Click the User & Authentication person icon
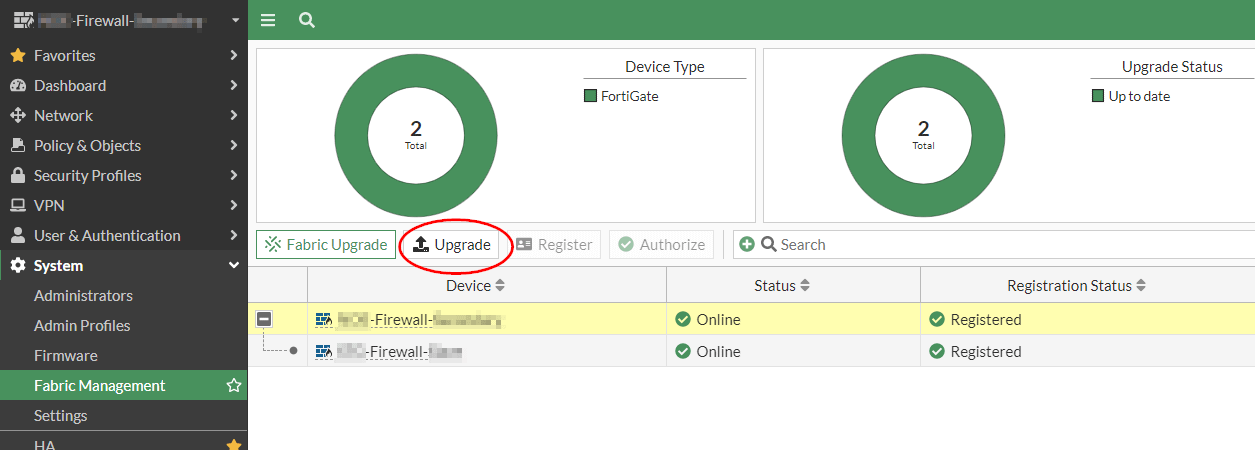1255x450 pixels. coord(17,235)
